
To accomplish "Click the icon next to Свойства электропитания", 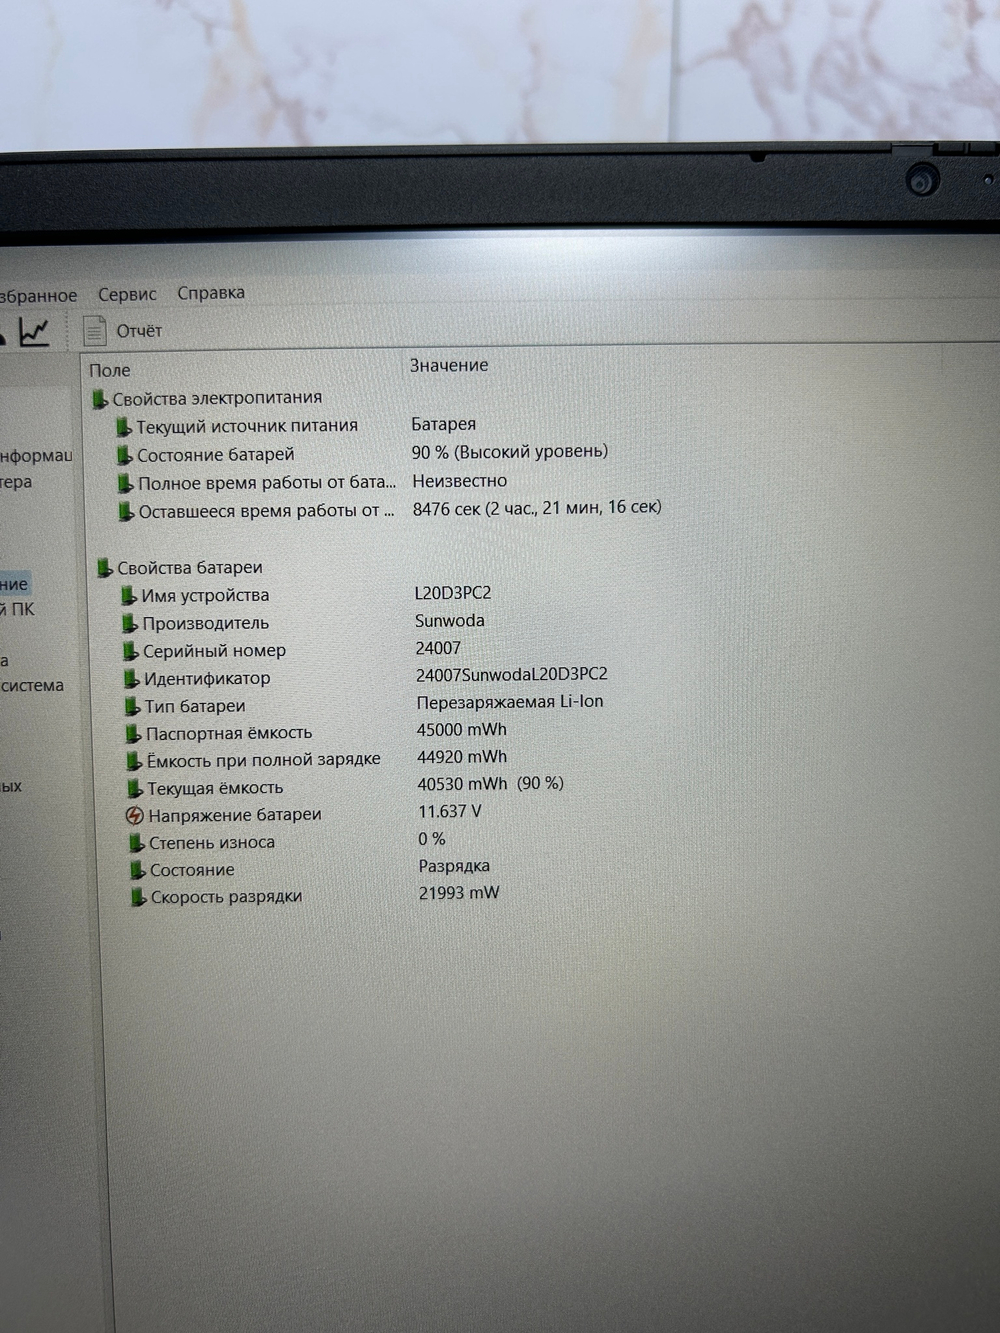I will pos(99,399).
